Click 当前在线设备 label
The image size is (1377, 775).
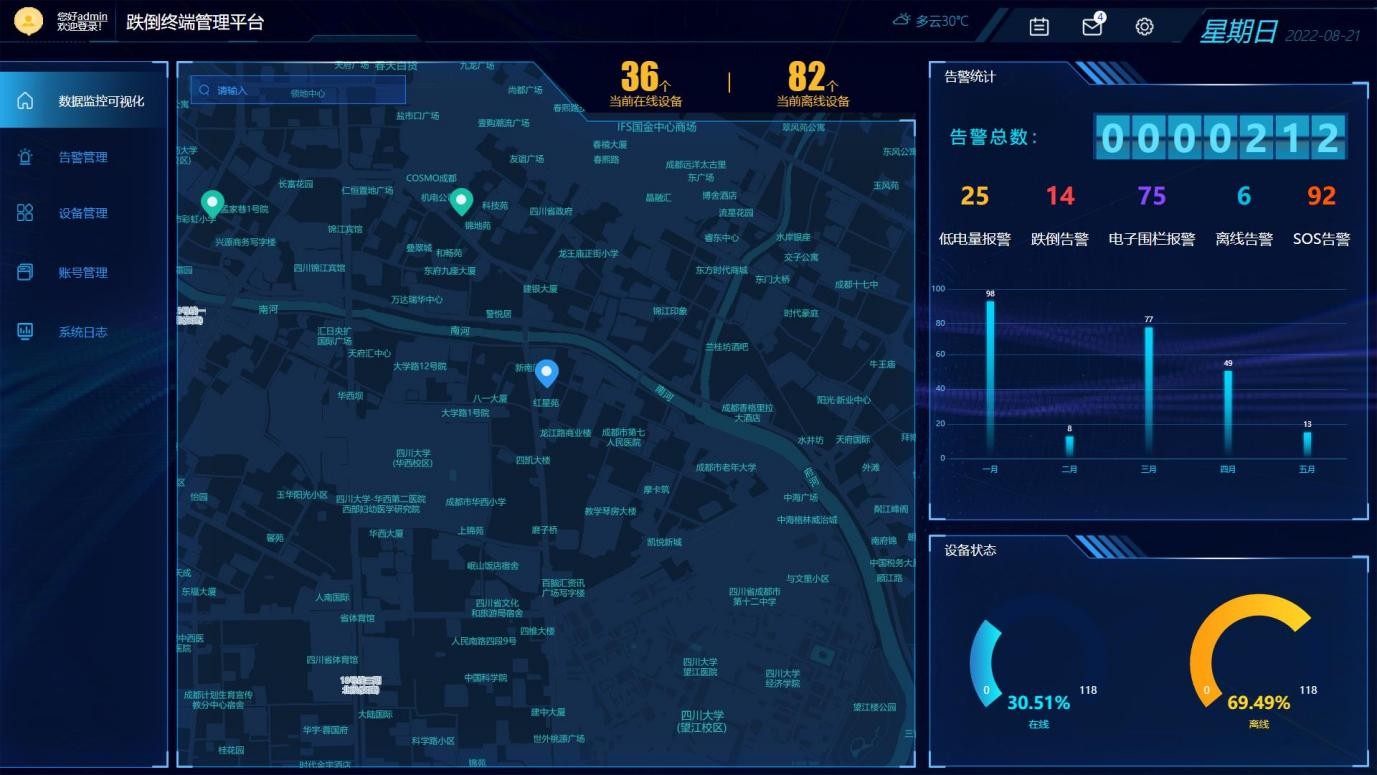point(646,101)
